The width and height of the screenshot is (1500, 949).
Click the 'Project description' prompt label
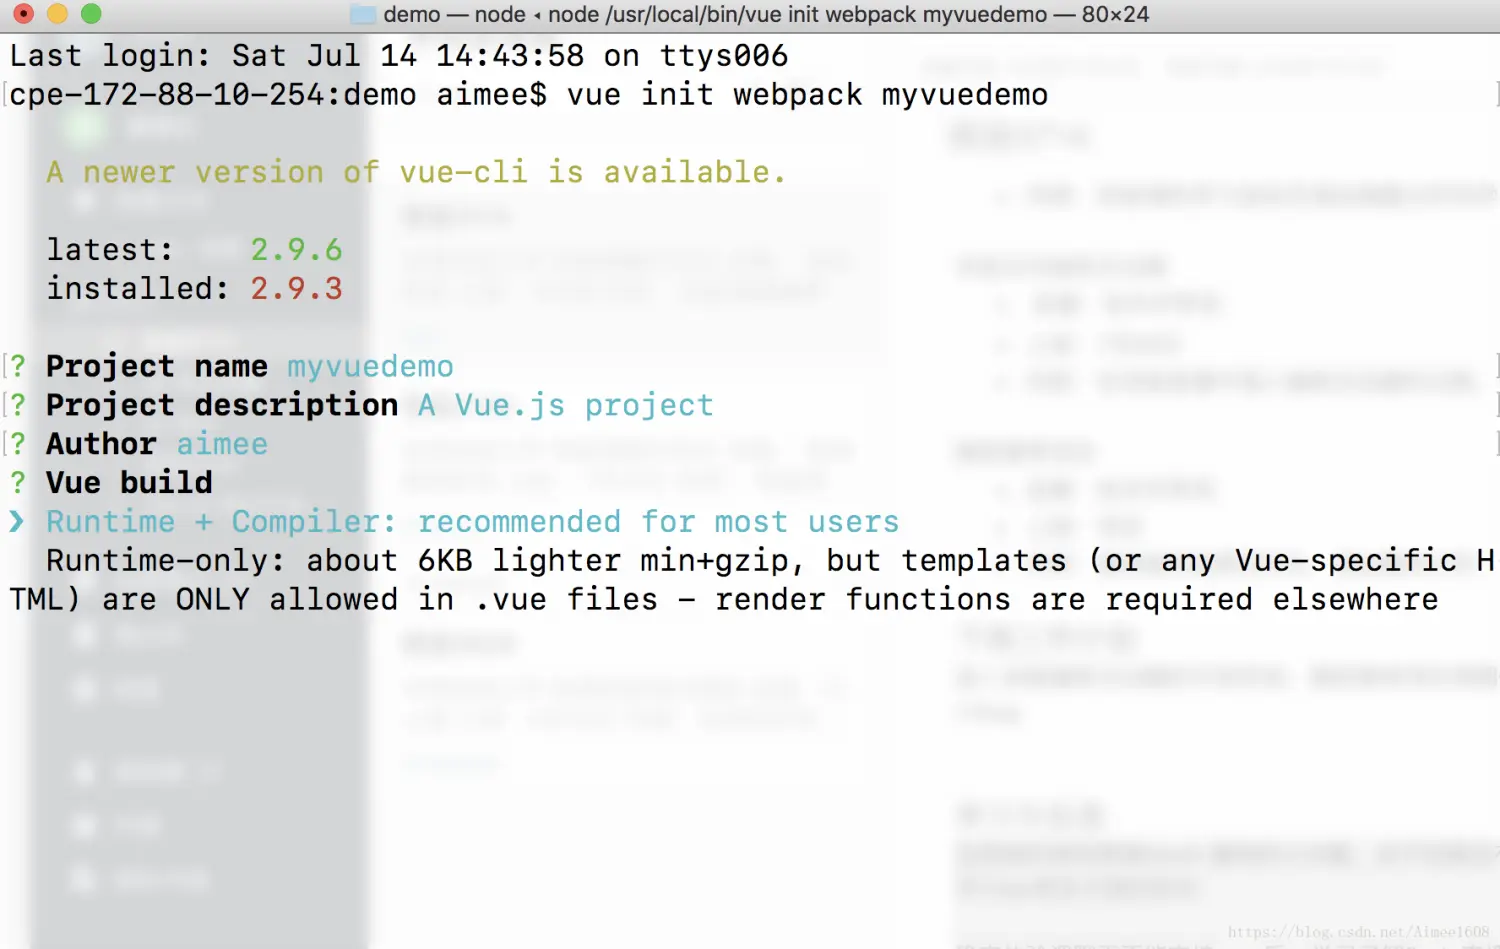(x=222, y=405)
